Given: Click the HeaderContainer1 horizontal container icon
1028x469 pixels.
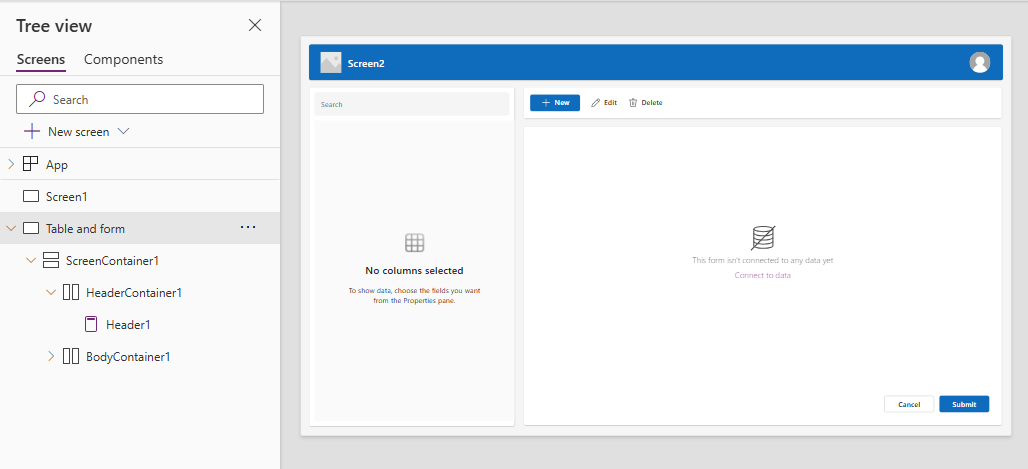Looking at the screenshot, I should [71, 293].
